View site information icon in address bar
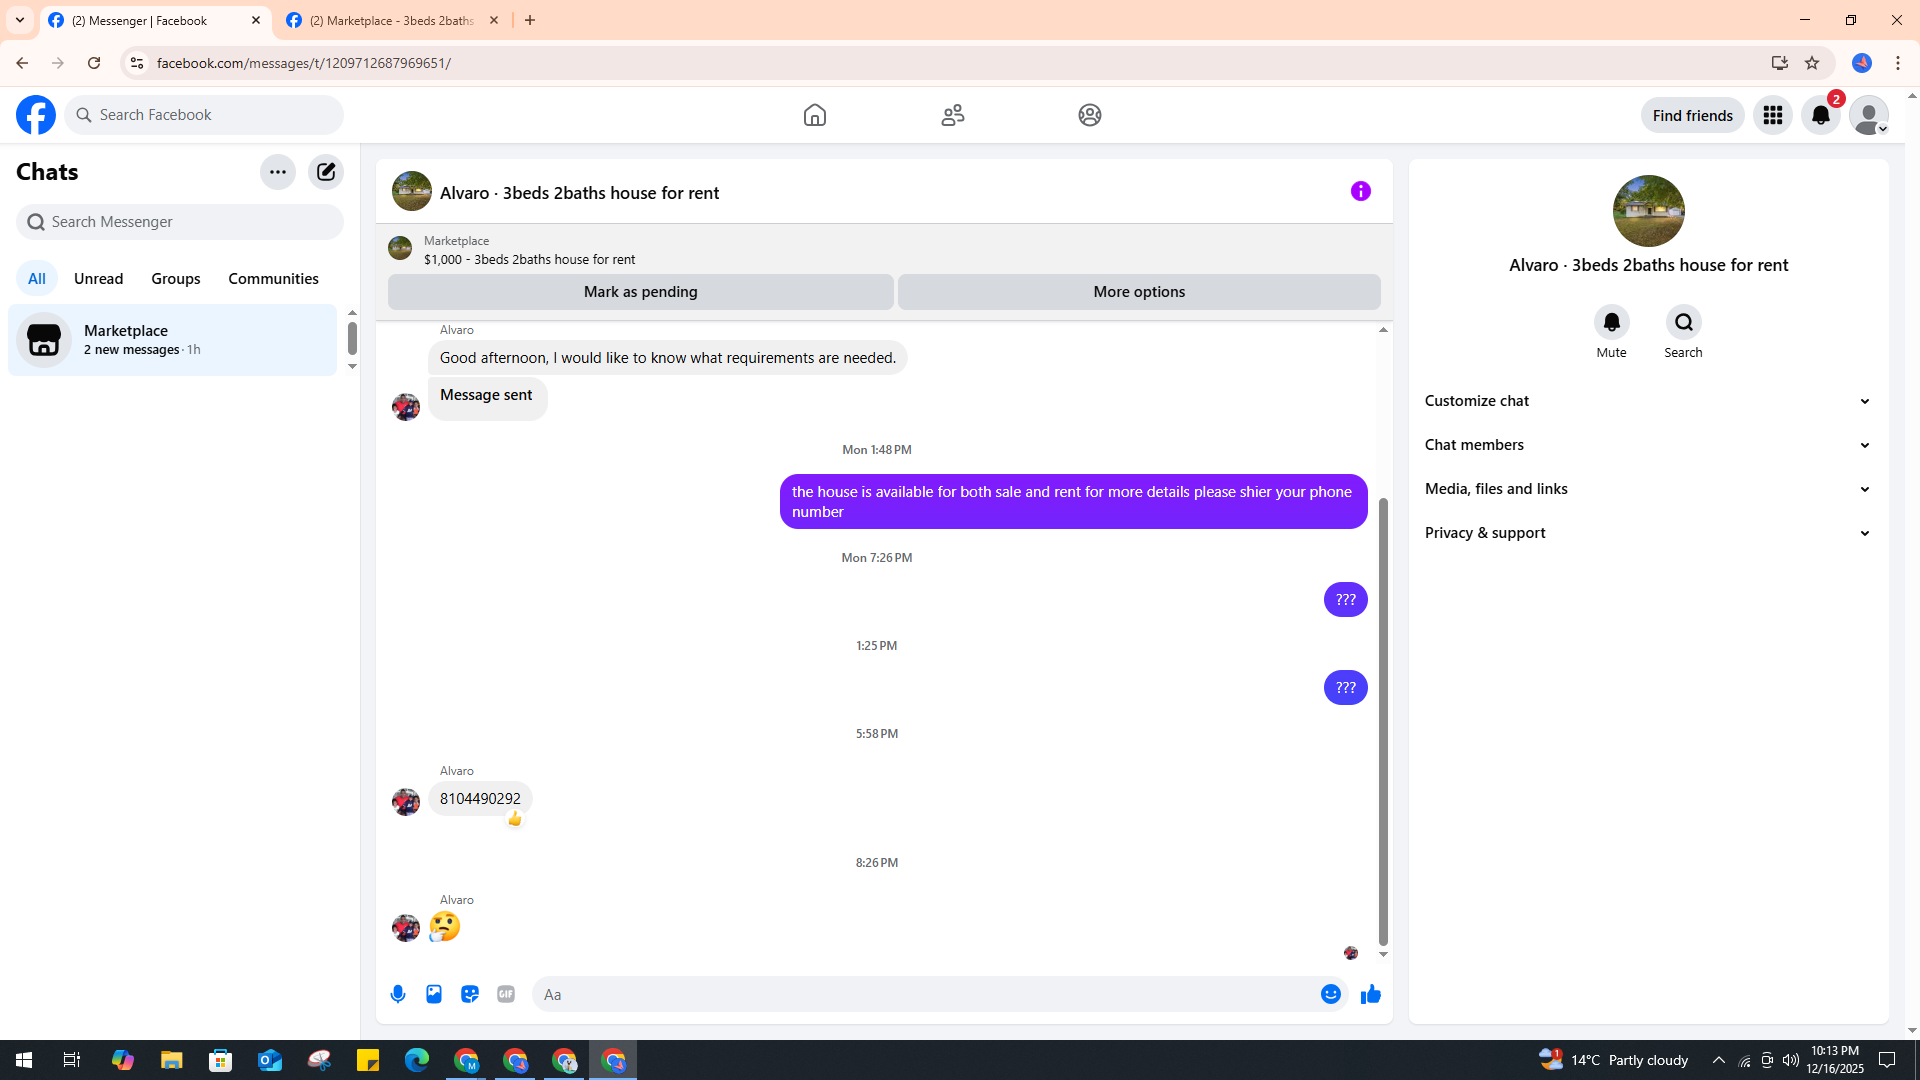 click(137, 63)
